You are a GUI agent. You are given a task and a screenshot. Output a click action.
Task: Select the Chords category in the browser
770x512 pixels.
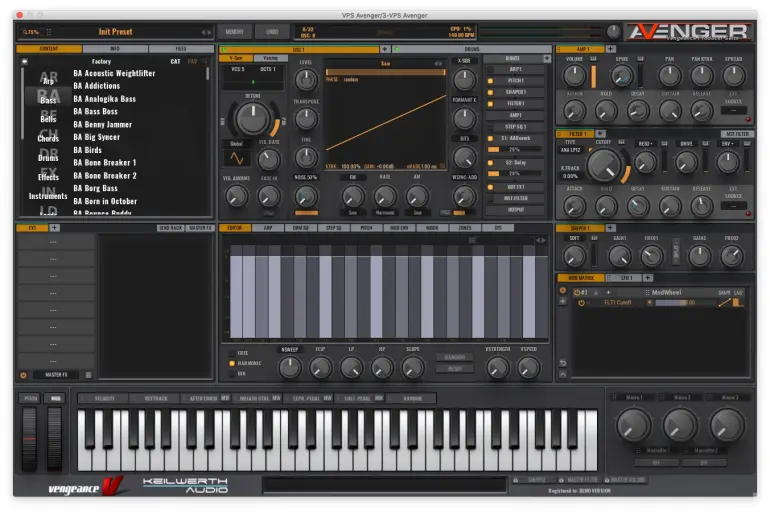pos(48,138)
